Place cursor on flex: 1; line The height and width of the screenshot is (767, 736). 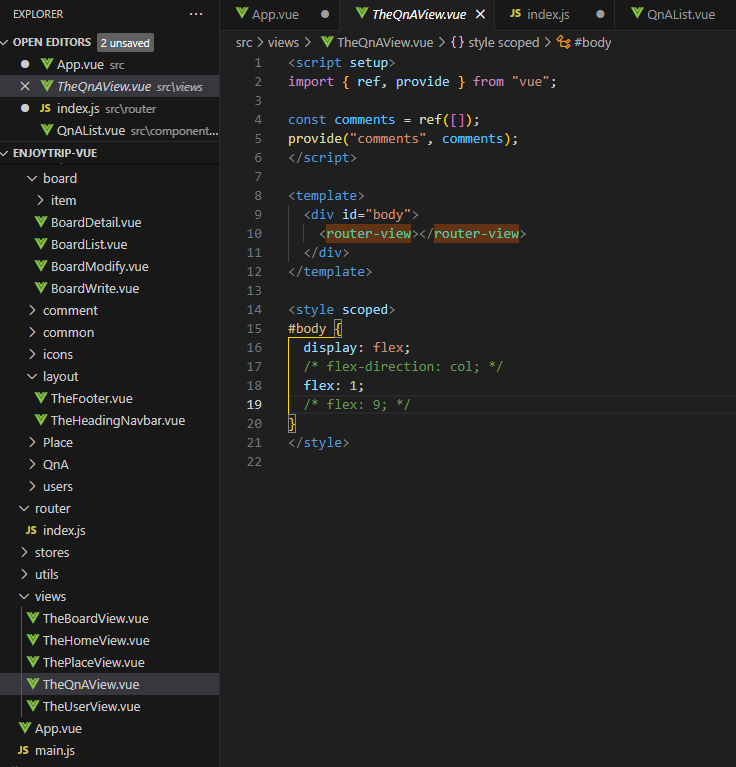(334, 385)
